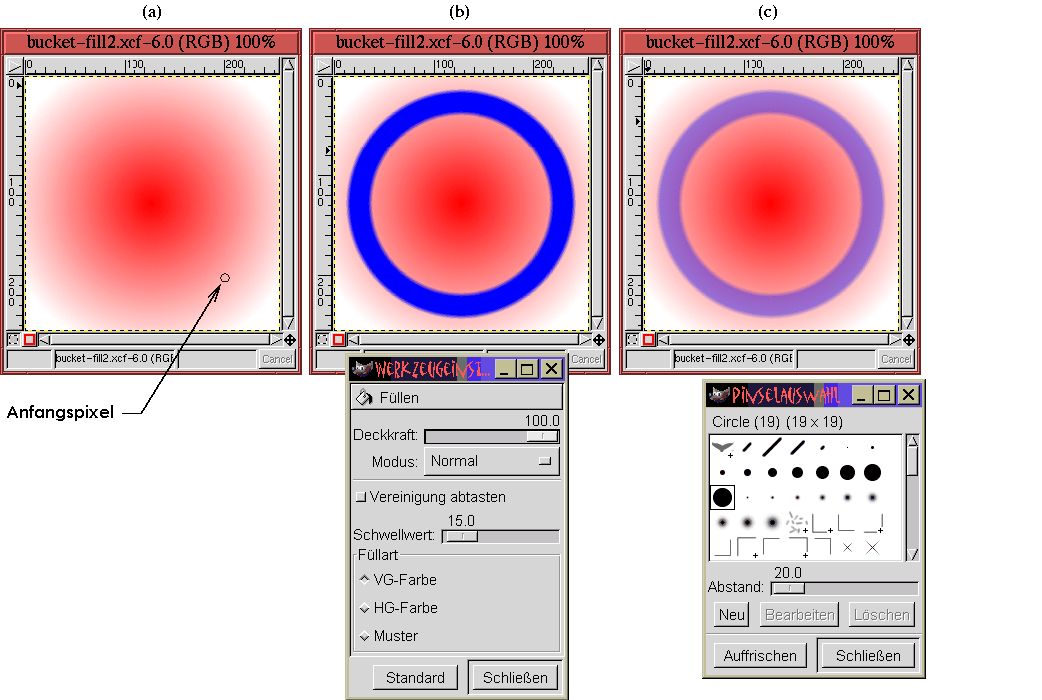Enable the Vereinigung abtasten checkbox
This screenshot has width=1042, height=700.
361,497
